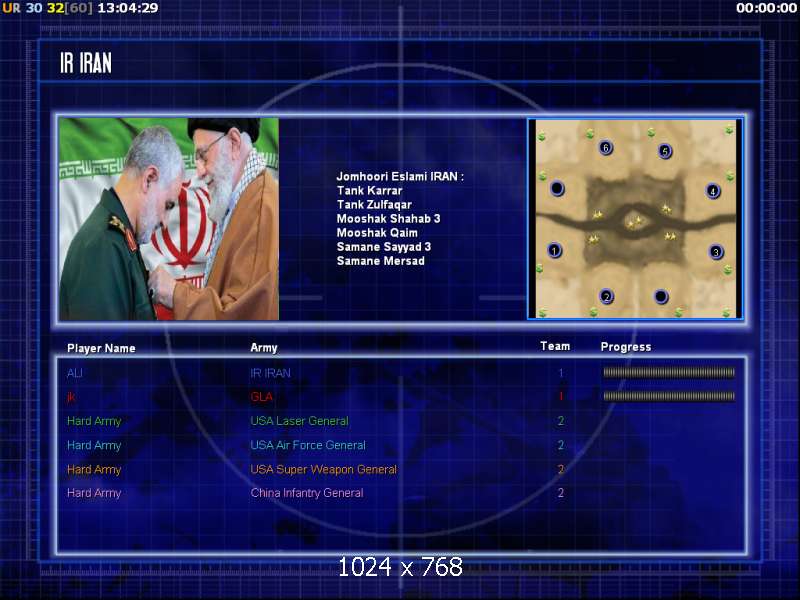Select start position 3 on the map
Viewport: 800px width, 600px height.
pos(716,252)
